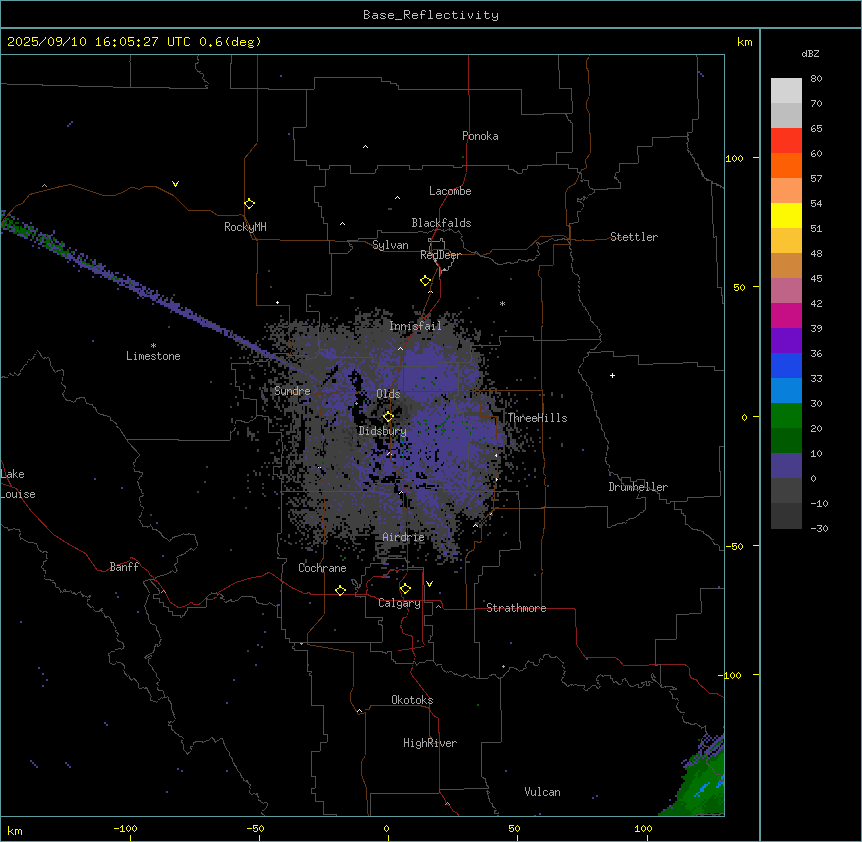Click the Innisfail city label
862x842 pixels.
(415, 326)
